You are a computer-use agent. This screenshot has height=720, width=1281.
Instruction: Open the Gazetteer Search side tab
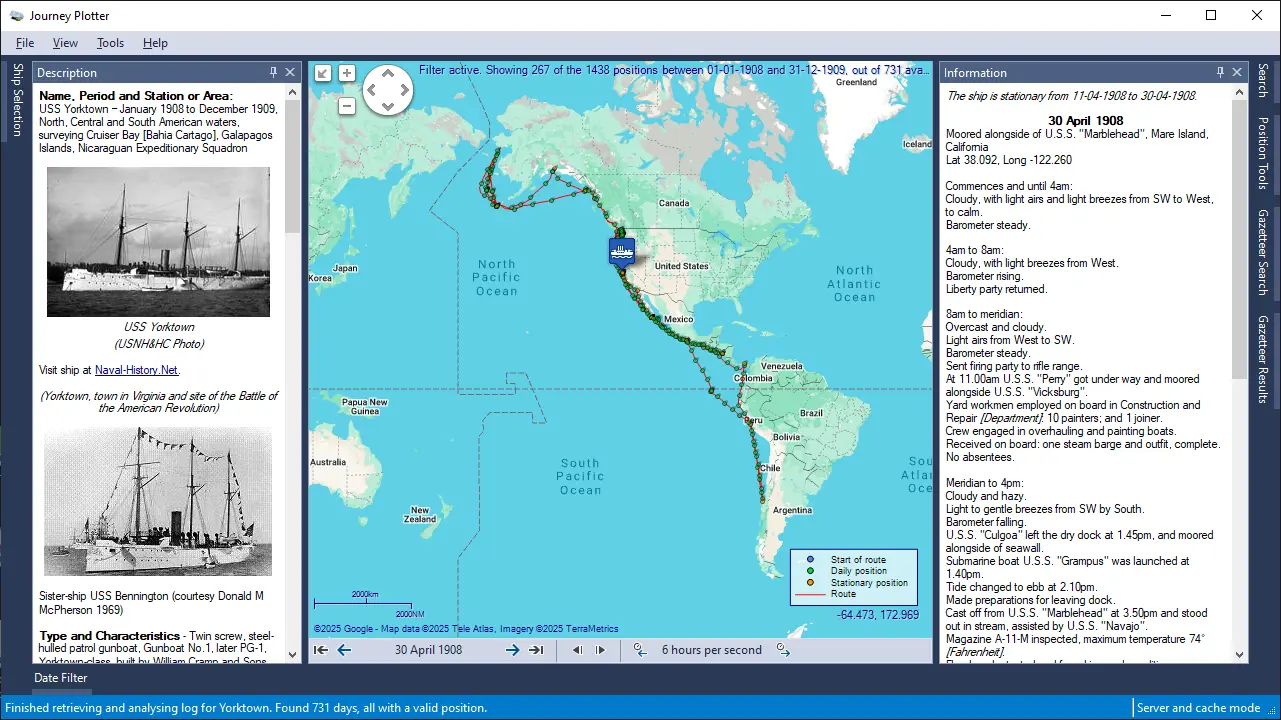(x=1263, y=252)
